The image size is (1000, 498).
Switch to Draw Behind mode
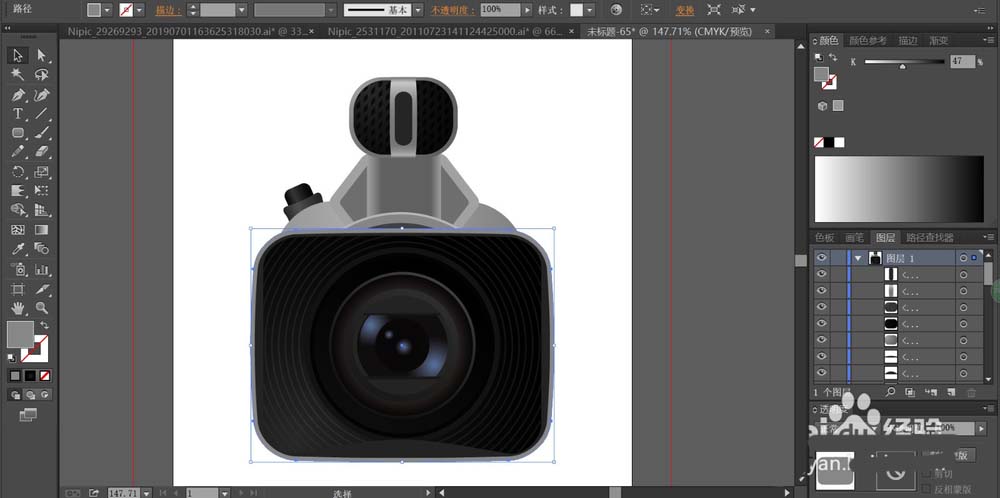[x=29, y=395]
